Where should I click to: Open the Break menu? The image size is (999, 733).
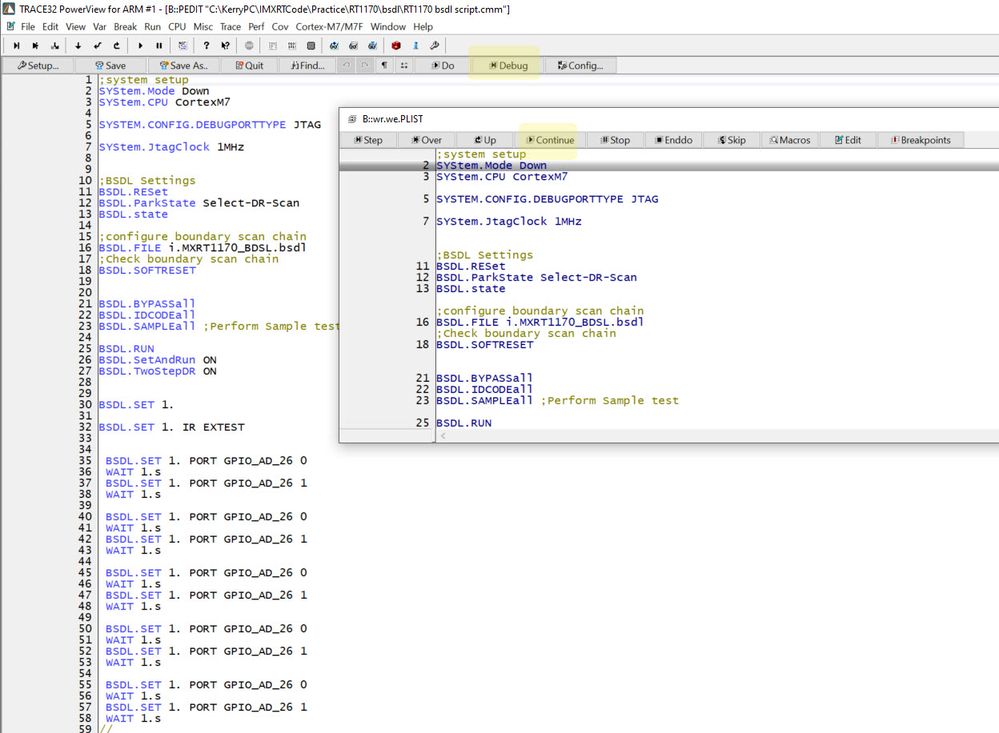[x=125, y=27]
